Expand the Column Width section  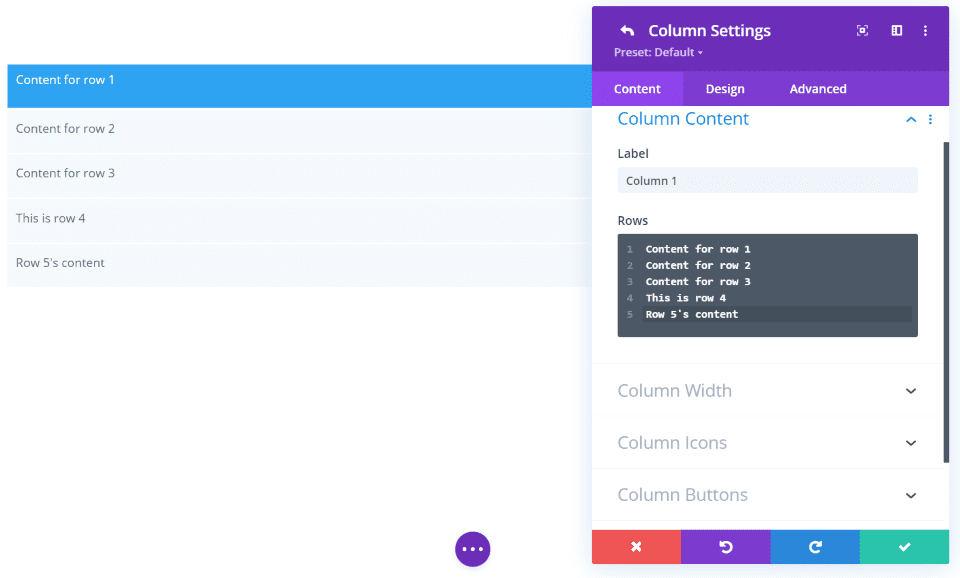tap(910, 390)
